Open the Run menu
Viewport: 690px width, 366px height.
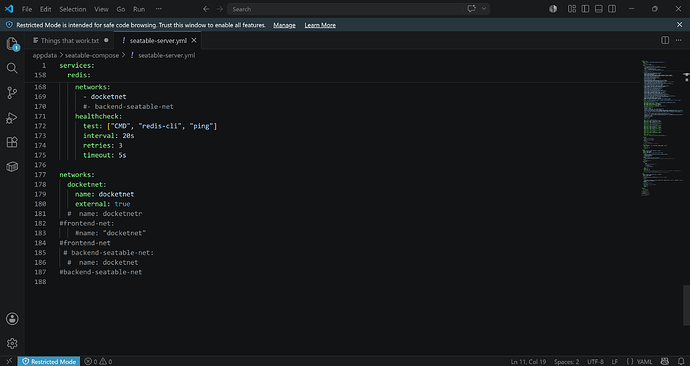tap(139, 9)
